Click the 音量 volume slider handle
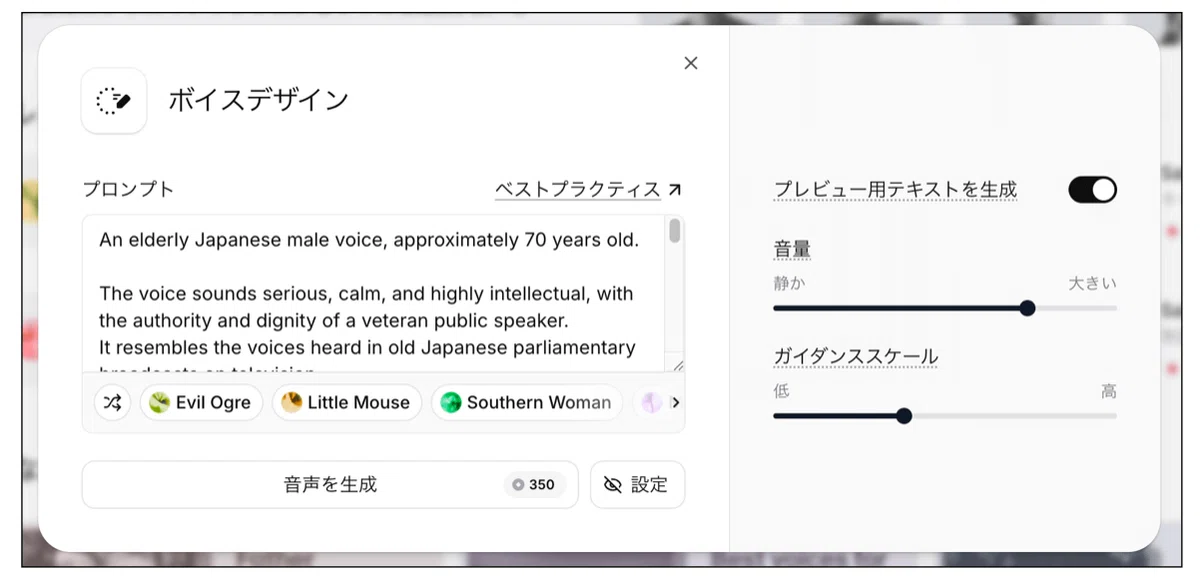This screenshot has height=581, width=1200. (1027, 308)
